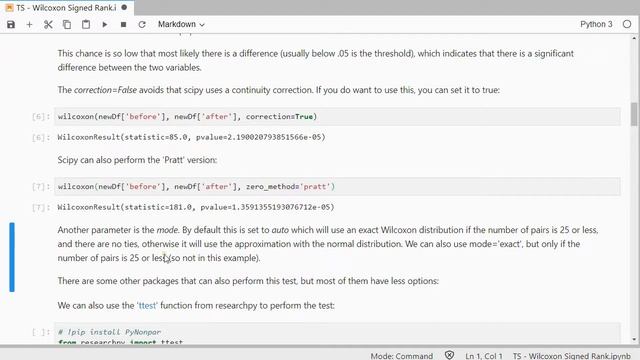Click the text "Scipy can also perform the 'Pratt' version:"
640x360 pixels.
coord(137,160)
